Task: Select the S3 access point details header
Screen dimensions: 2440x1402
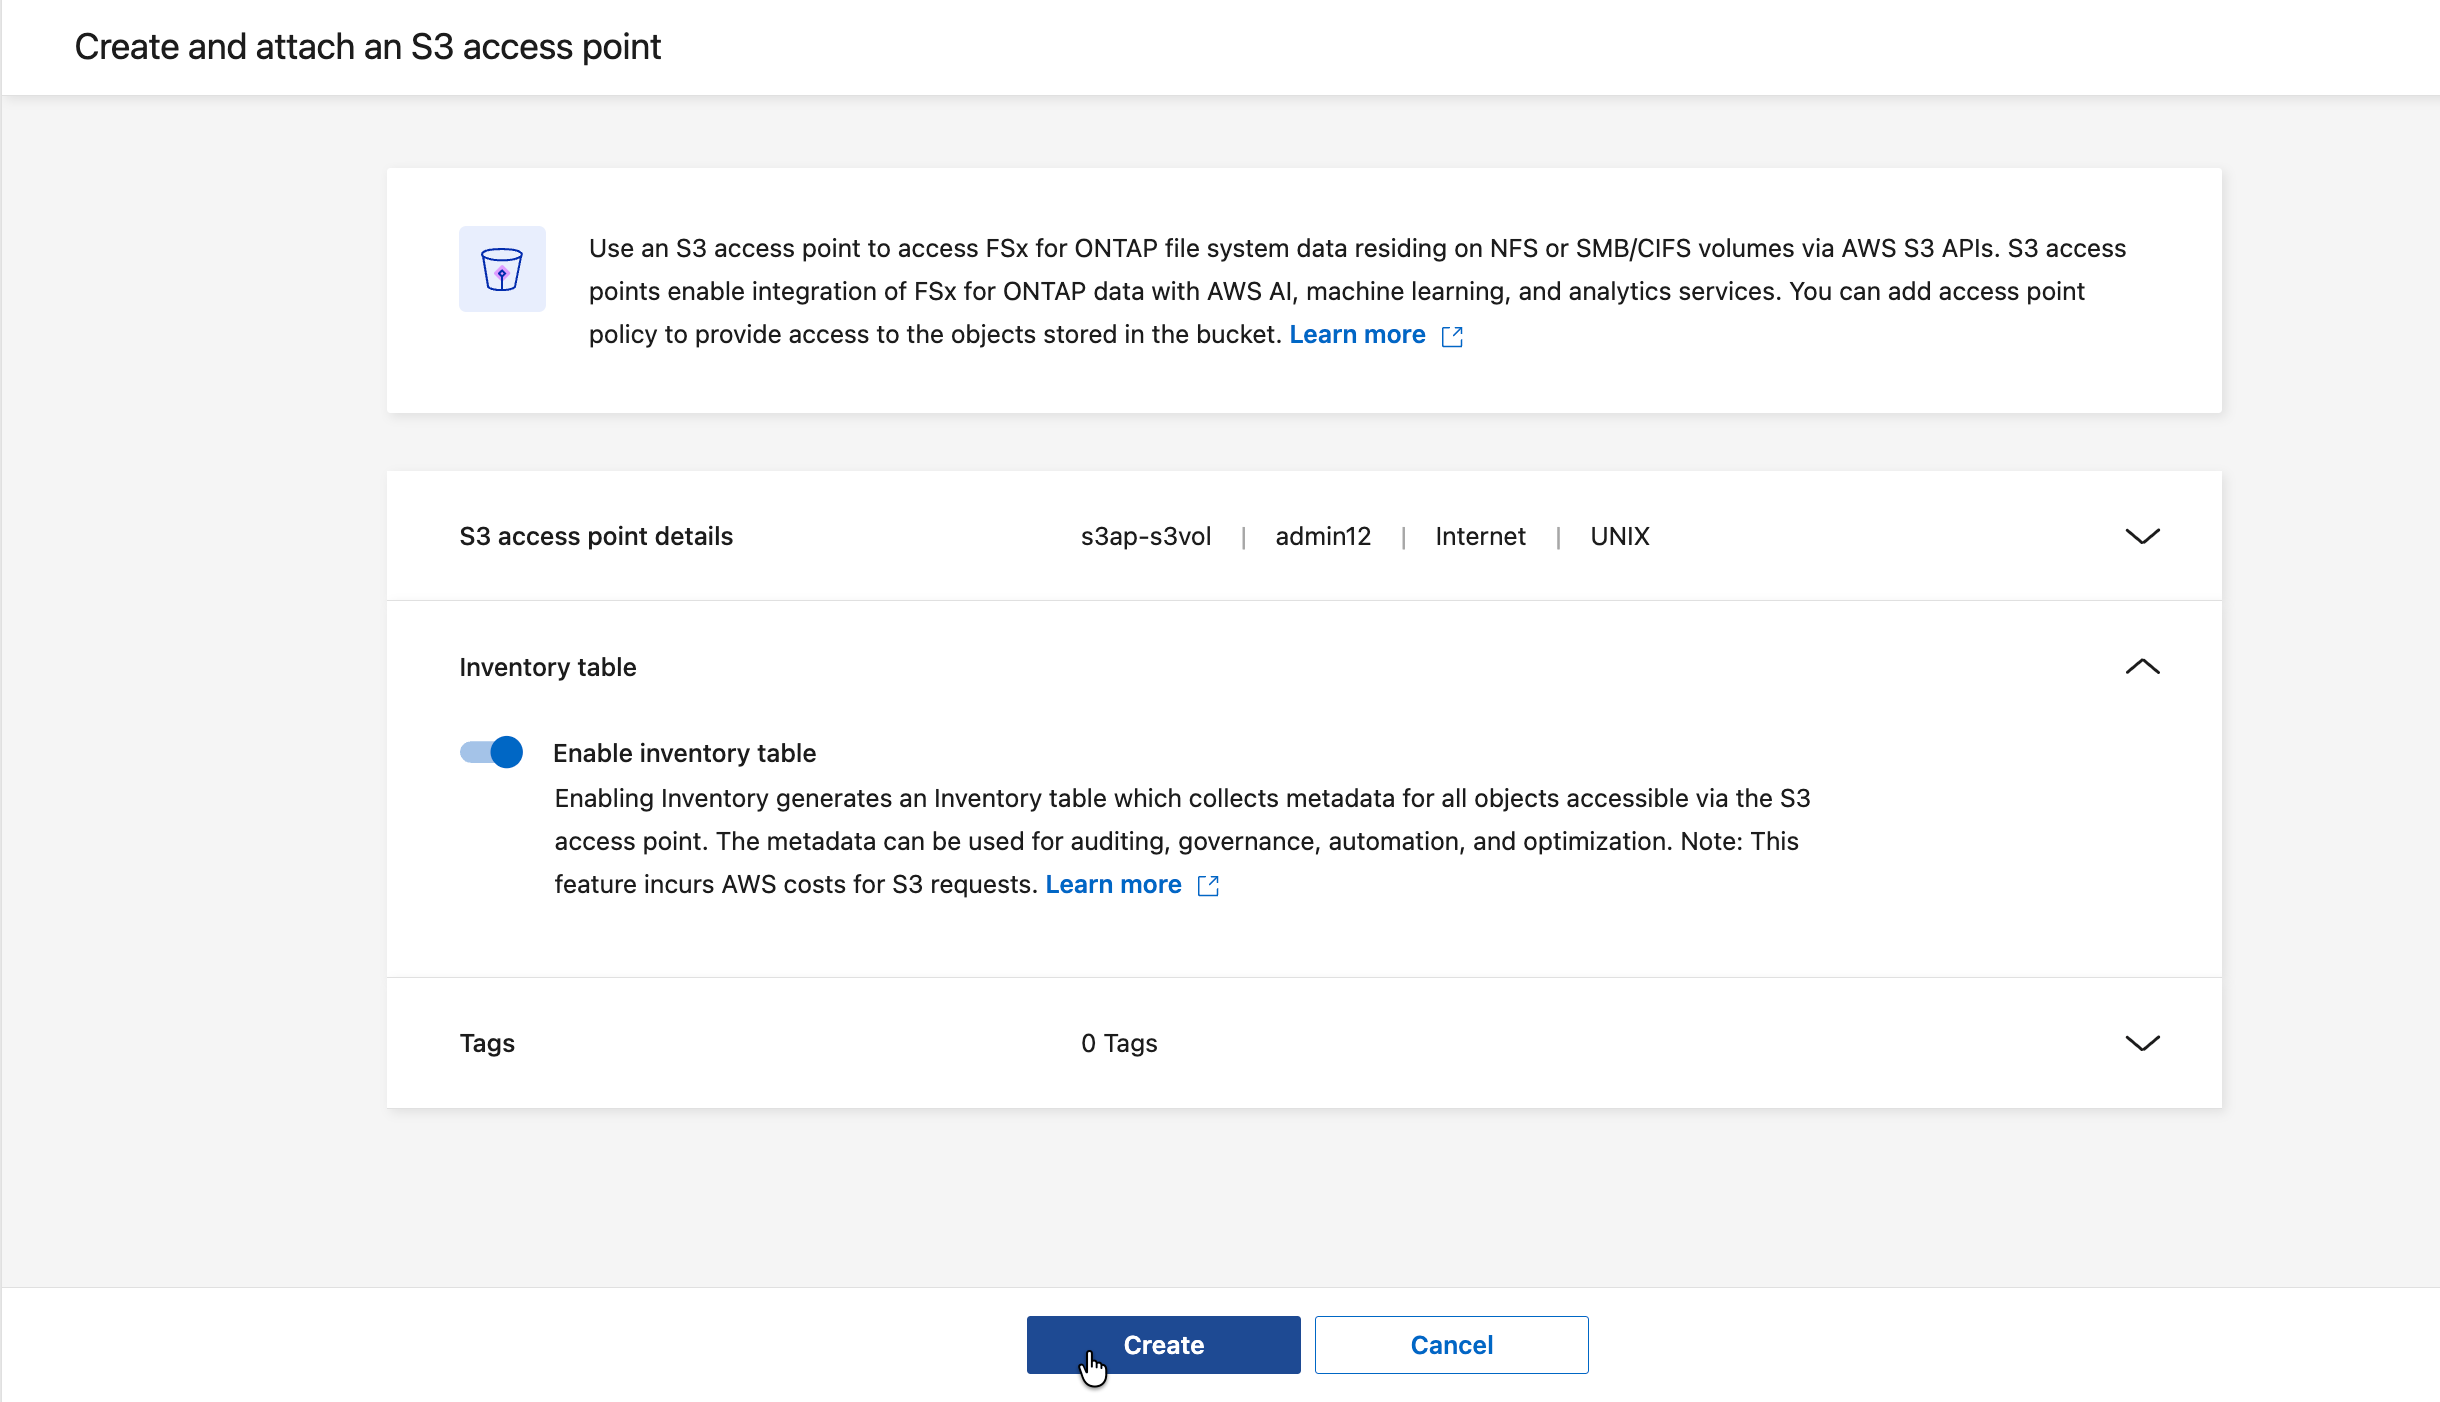Action: click(x=596, y=536)
